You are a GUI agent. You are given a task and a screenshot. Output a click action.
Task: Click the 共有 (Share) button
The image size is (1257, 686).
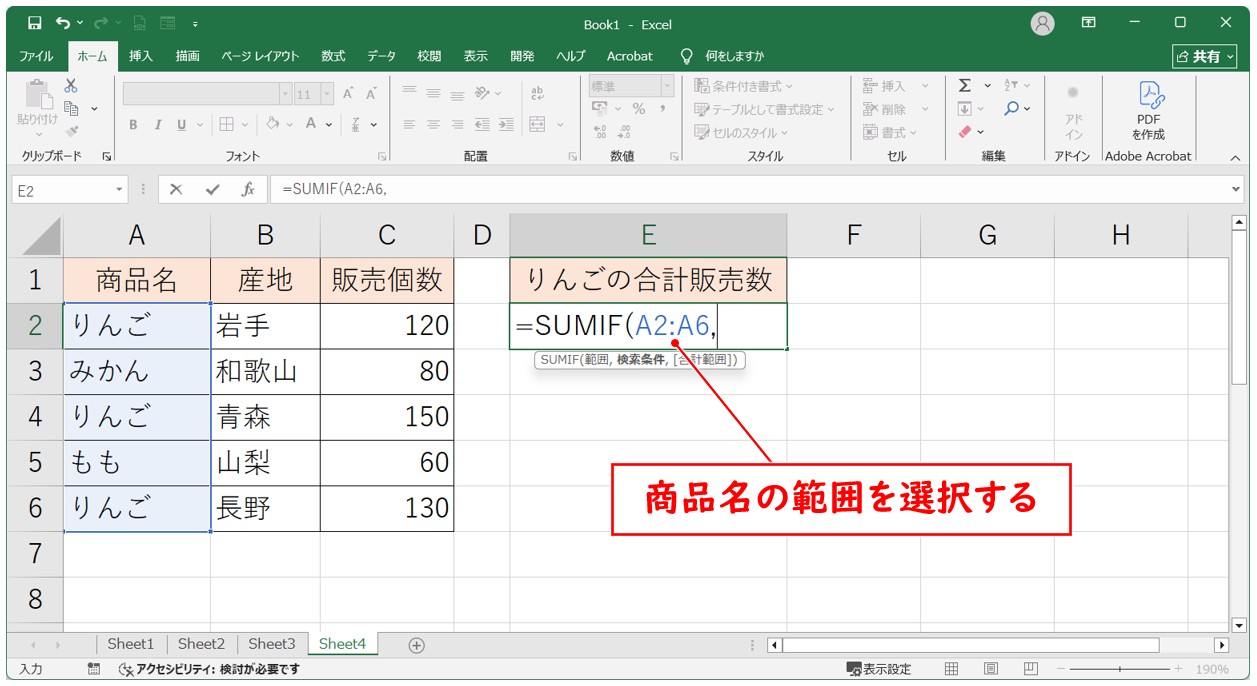(1205, 56)
